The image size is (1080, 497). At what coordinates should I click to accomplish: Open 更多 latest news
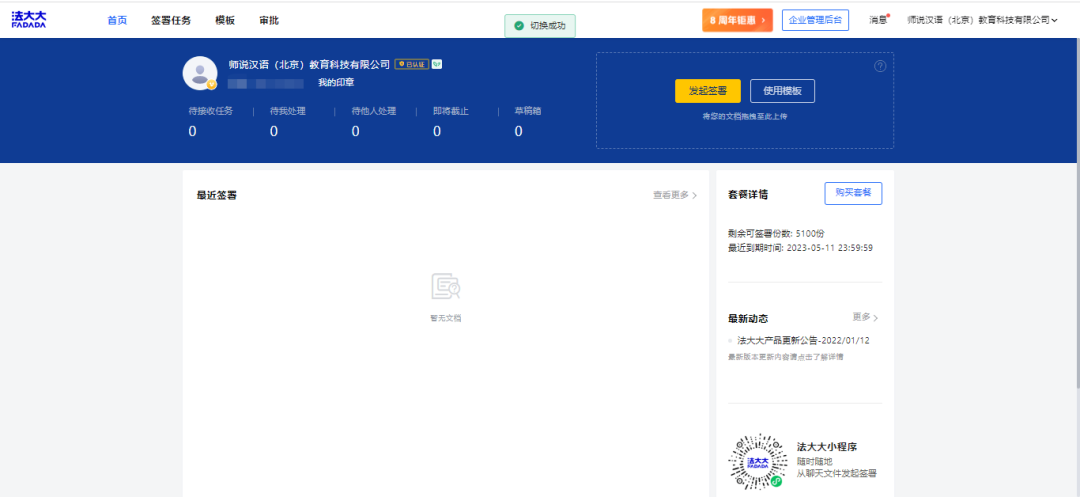coord(865,317)
